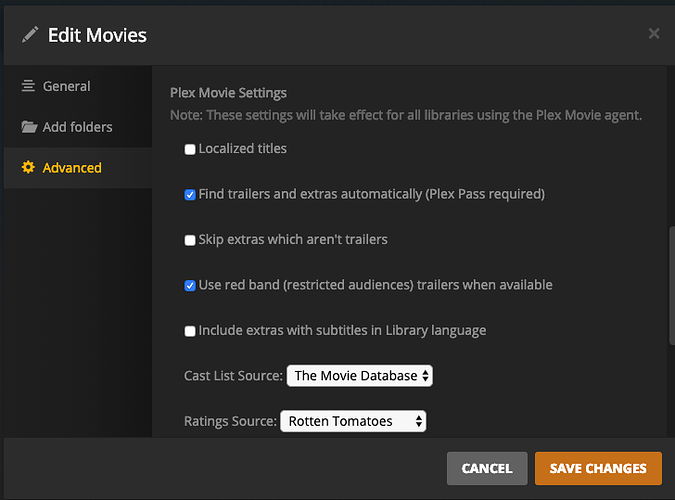Screen dimensions: 675x500
Task: Select the Advanced tab label
Action: coord(72,168)
